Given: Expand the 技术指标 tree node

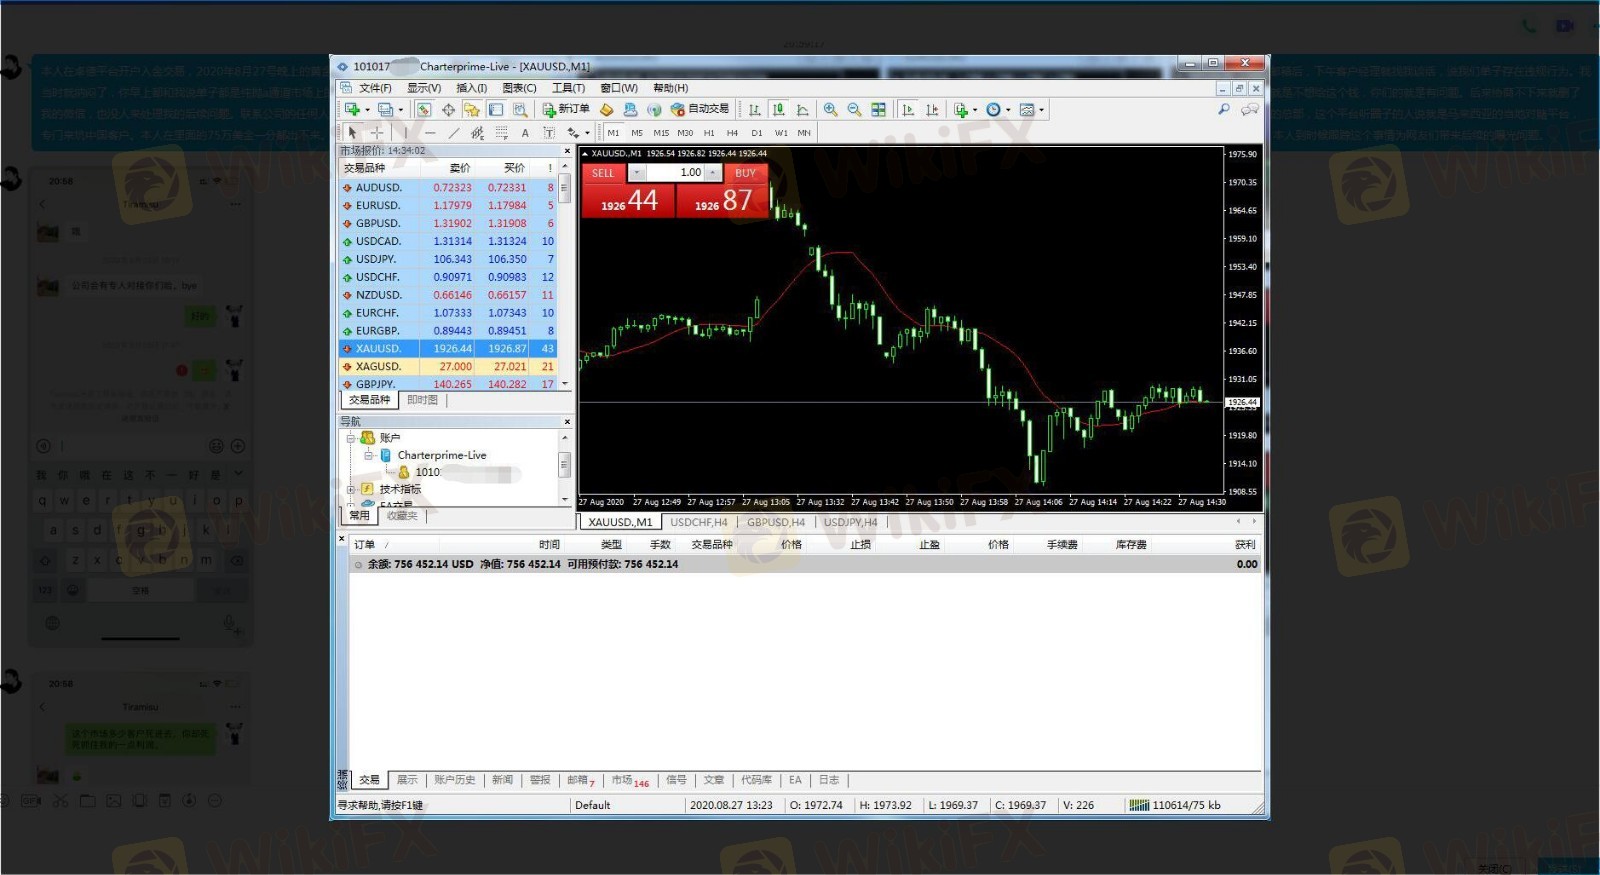Looking at the screenshot, I should pos(351,489).
